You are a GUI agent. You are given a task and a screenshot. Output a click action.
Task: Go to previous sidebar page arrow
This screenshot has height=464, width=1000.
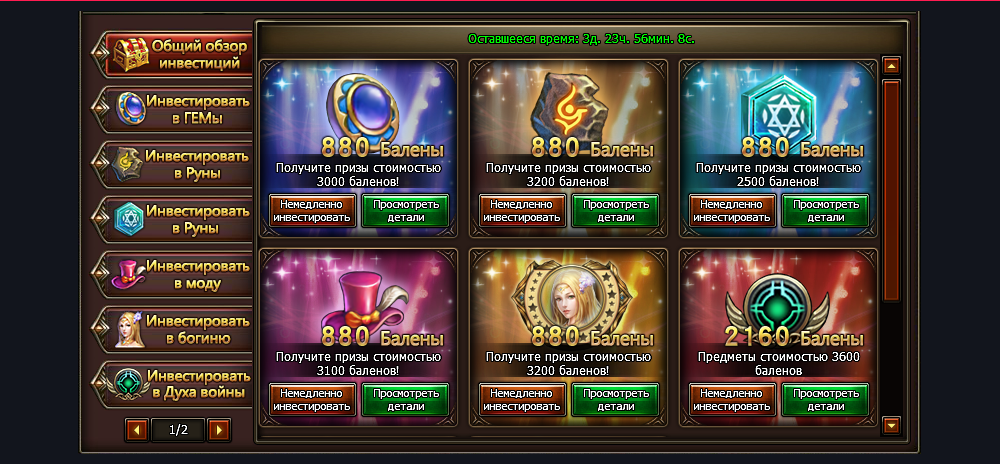(136, 430)
